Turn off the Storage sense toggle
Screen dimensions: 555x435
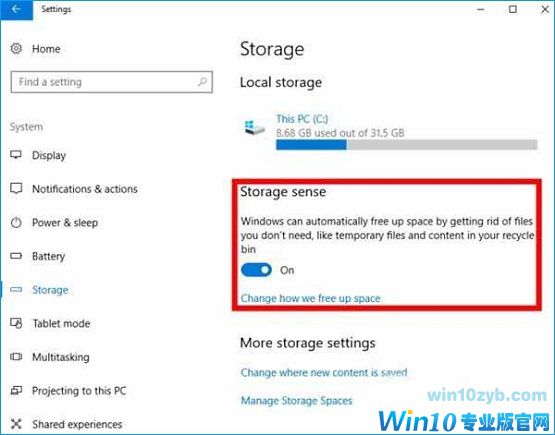point(256,270)
